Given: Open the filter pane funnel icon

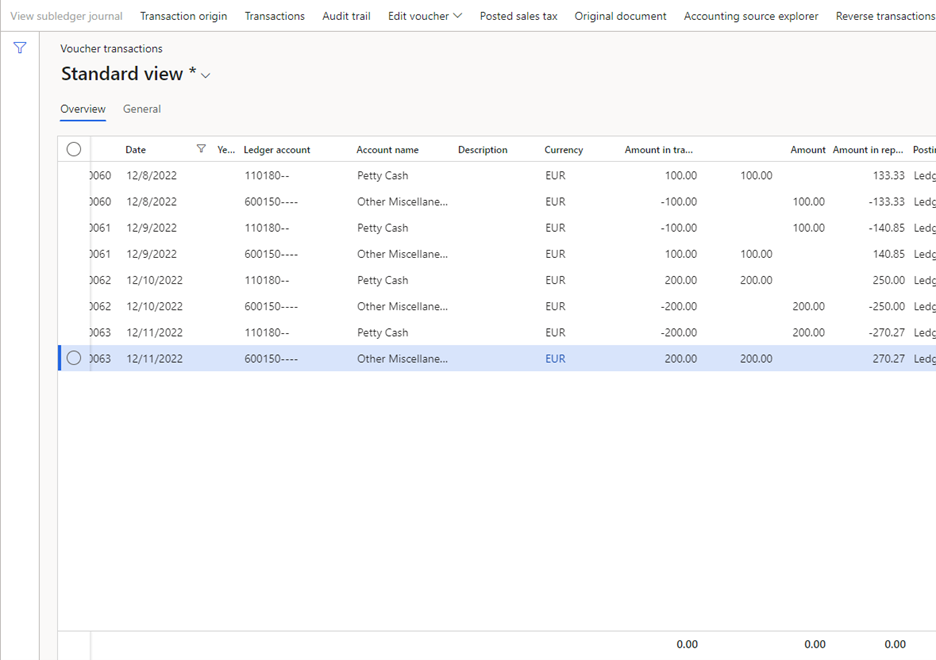Looking at the screenshot, I should pyautogui.click(x=20, y=48).
